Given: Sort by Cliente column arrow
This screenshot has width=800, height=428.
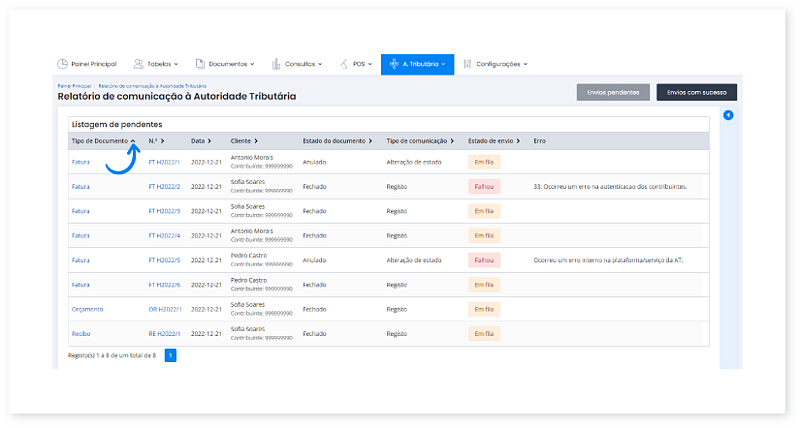Looking at the screenshot, I should [x=256, y=141].
